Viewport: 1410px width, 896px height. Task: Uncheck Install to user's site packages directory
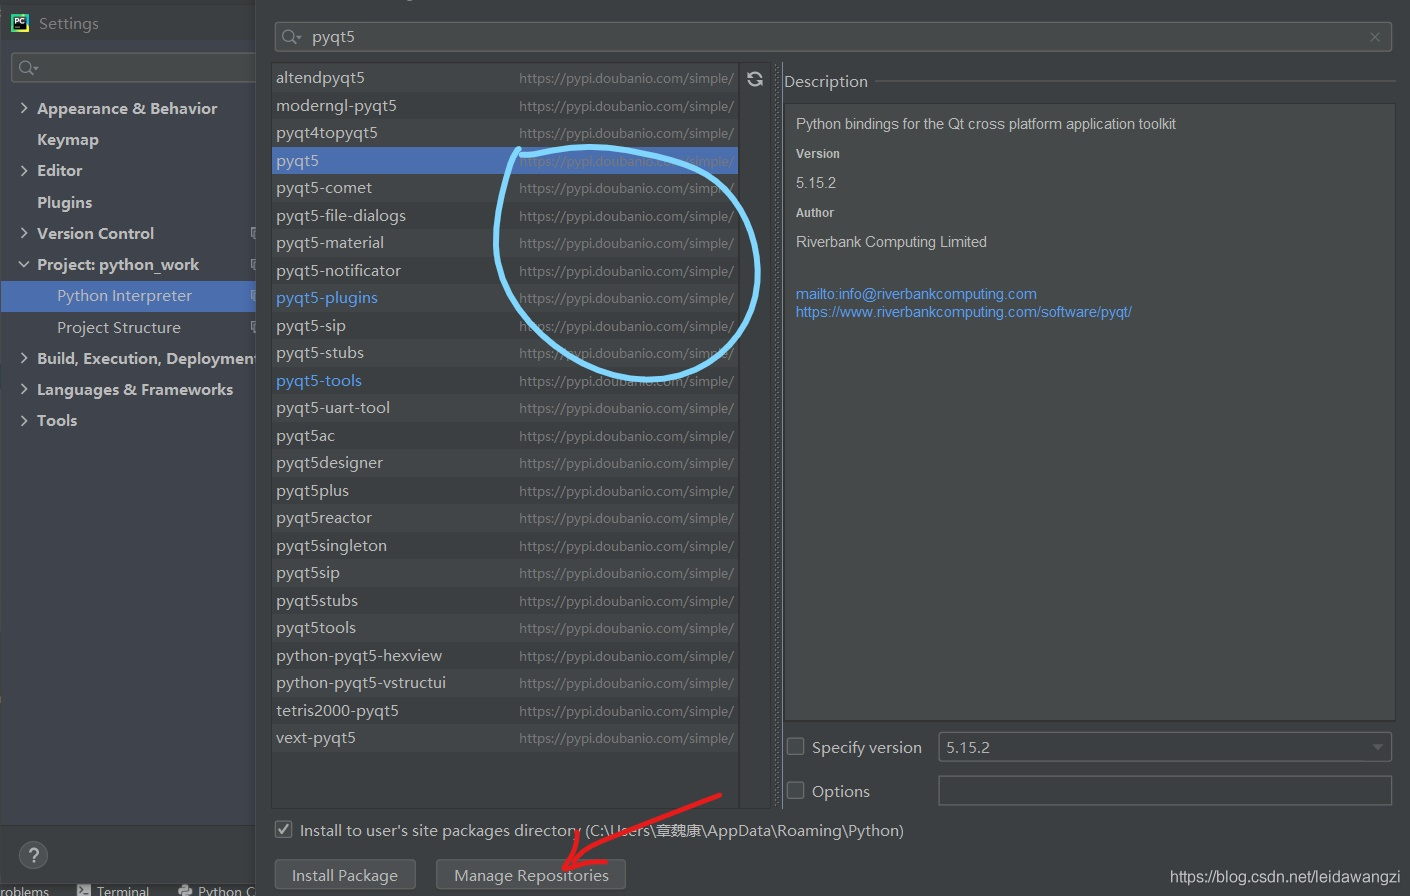(x=284, y=830)
